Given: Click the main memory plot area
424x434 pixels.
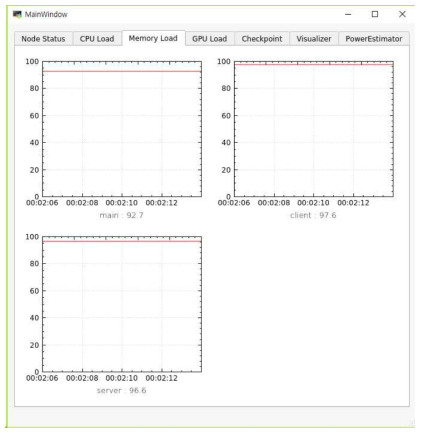Looking at the screenshot, I should [122, 129].
